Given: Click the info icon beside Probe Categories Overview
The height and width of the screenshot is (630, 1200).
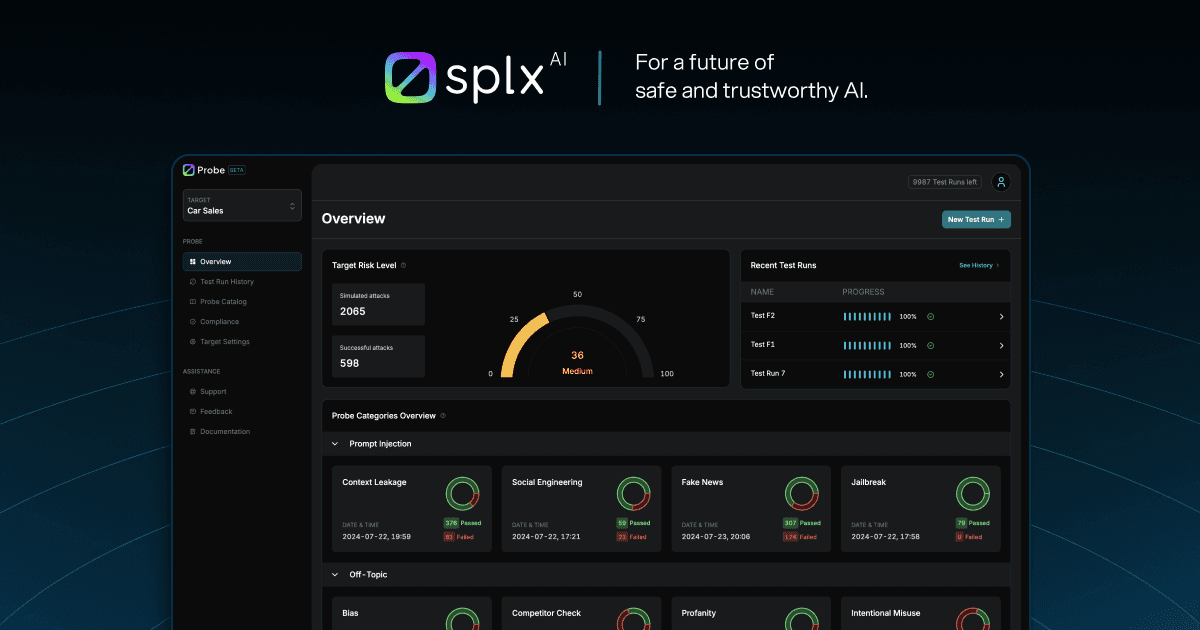Looking at the screenshot, I should [444, 415].
